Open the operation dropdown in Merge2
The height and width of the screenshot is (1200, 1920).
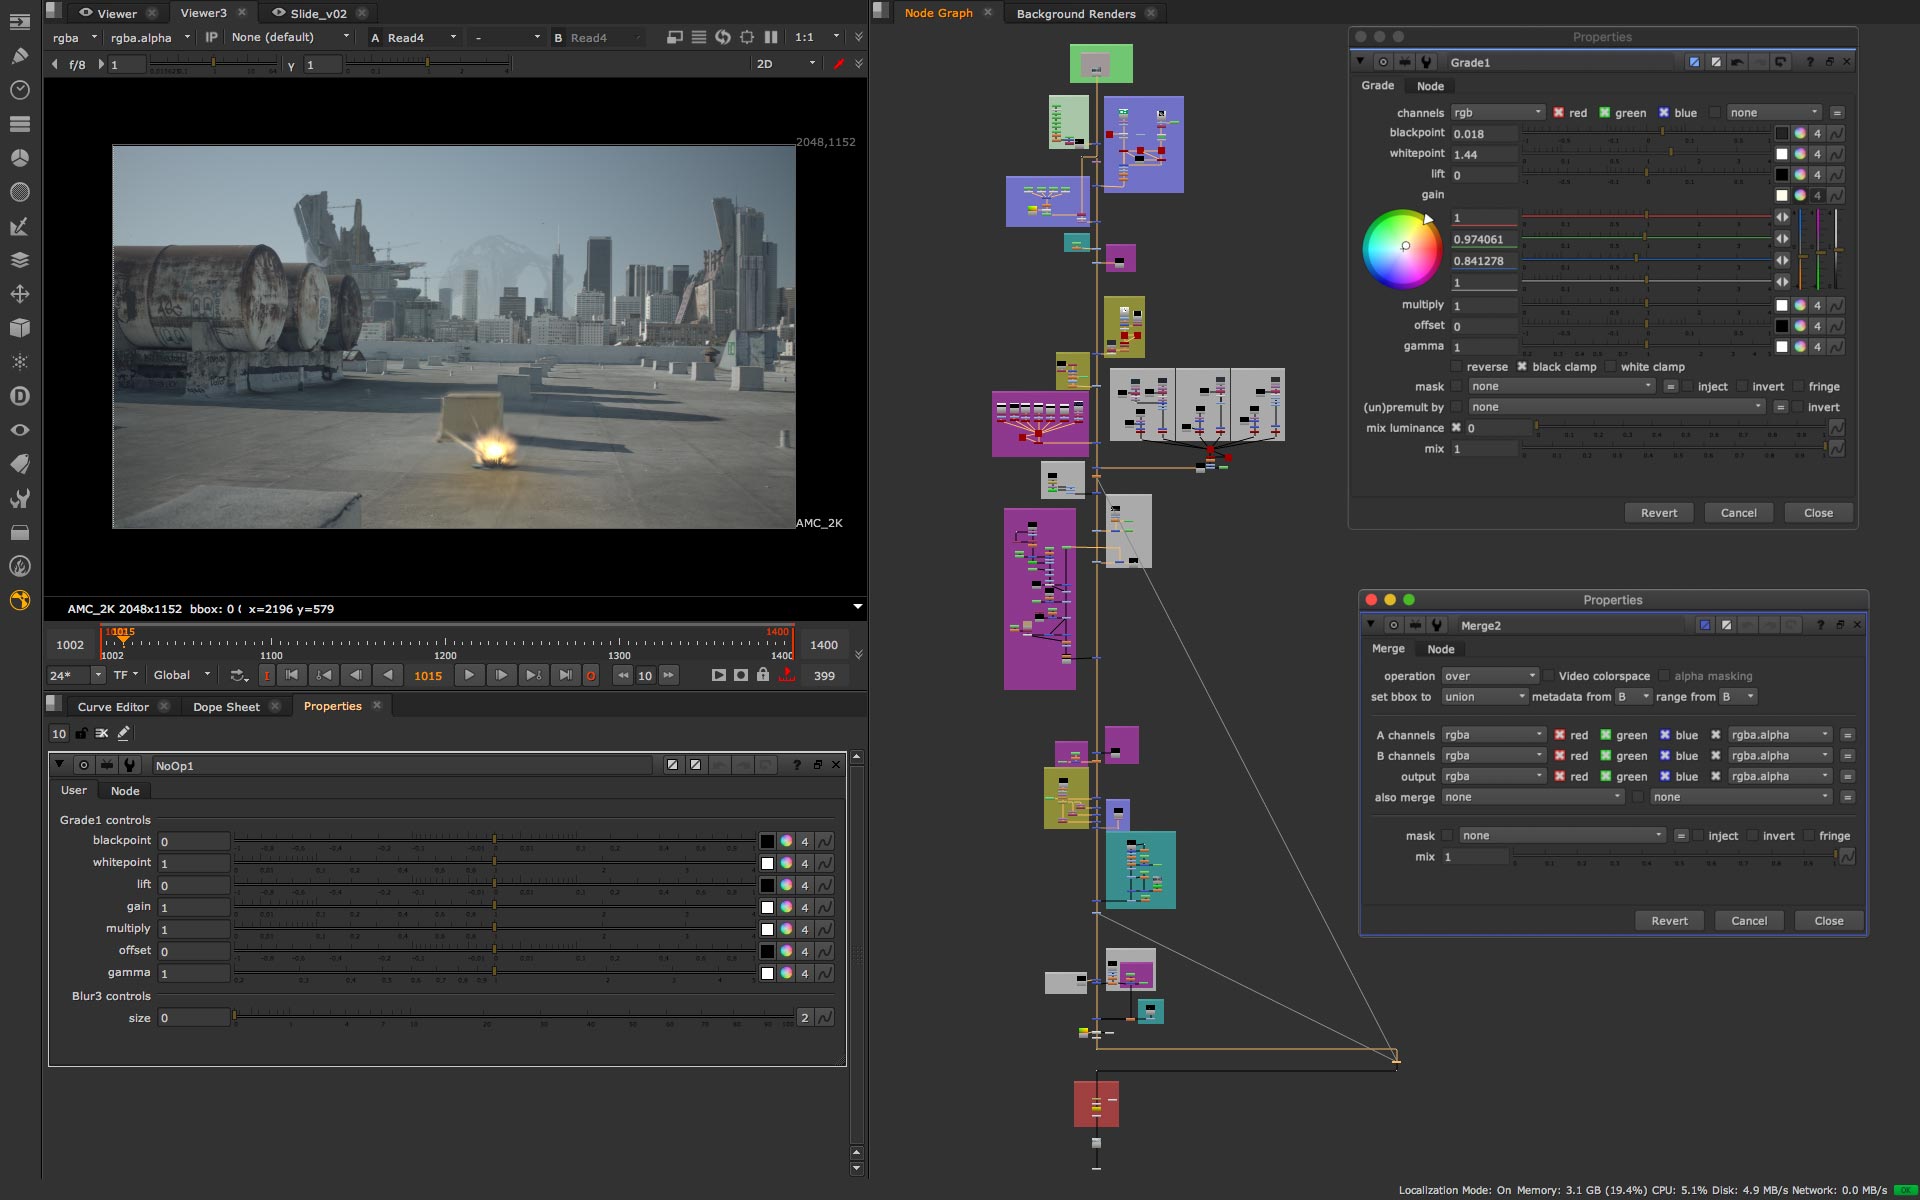(x=1491, y=675)
